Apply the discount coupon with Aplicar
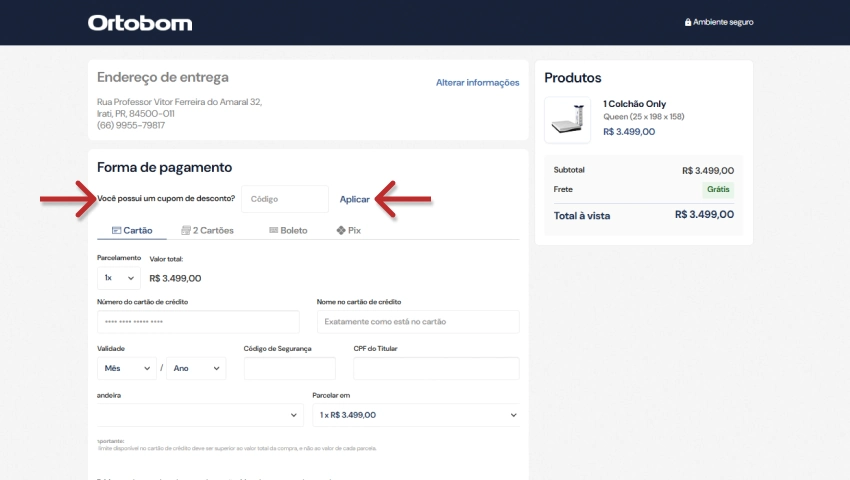850x480 pixels. click(354, 199)
